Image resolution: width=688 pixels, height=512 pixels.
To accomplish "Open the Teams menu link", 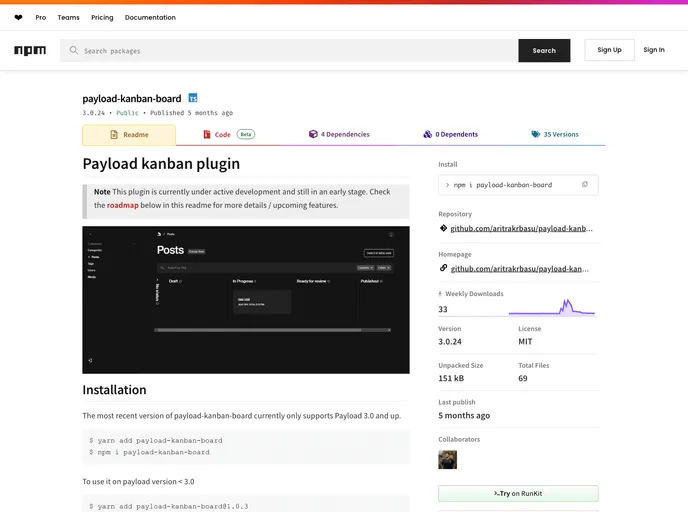I will 68,18.
